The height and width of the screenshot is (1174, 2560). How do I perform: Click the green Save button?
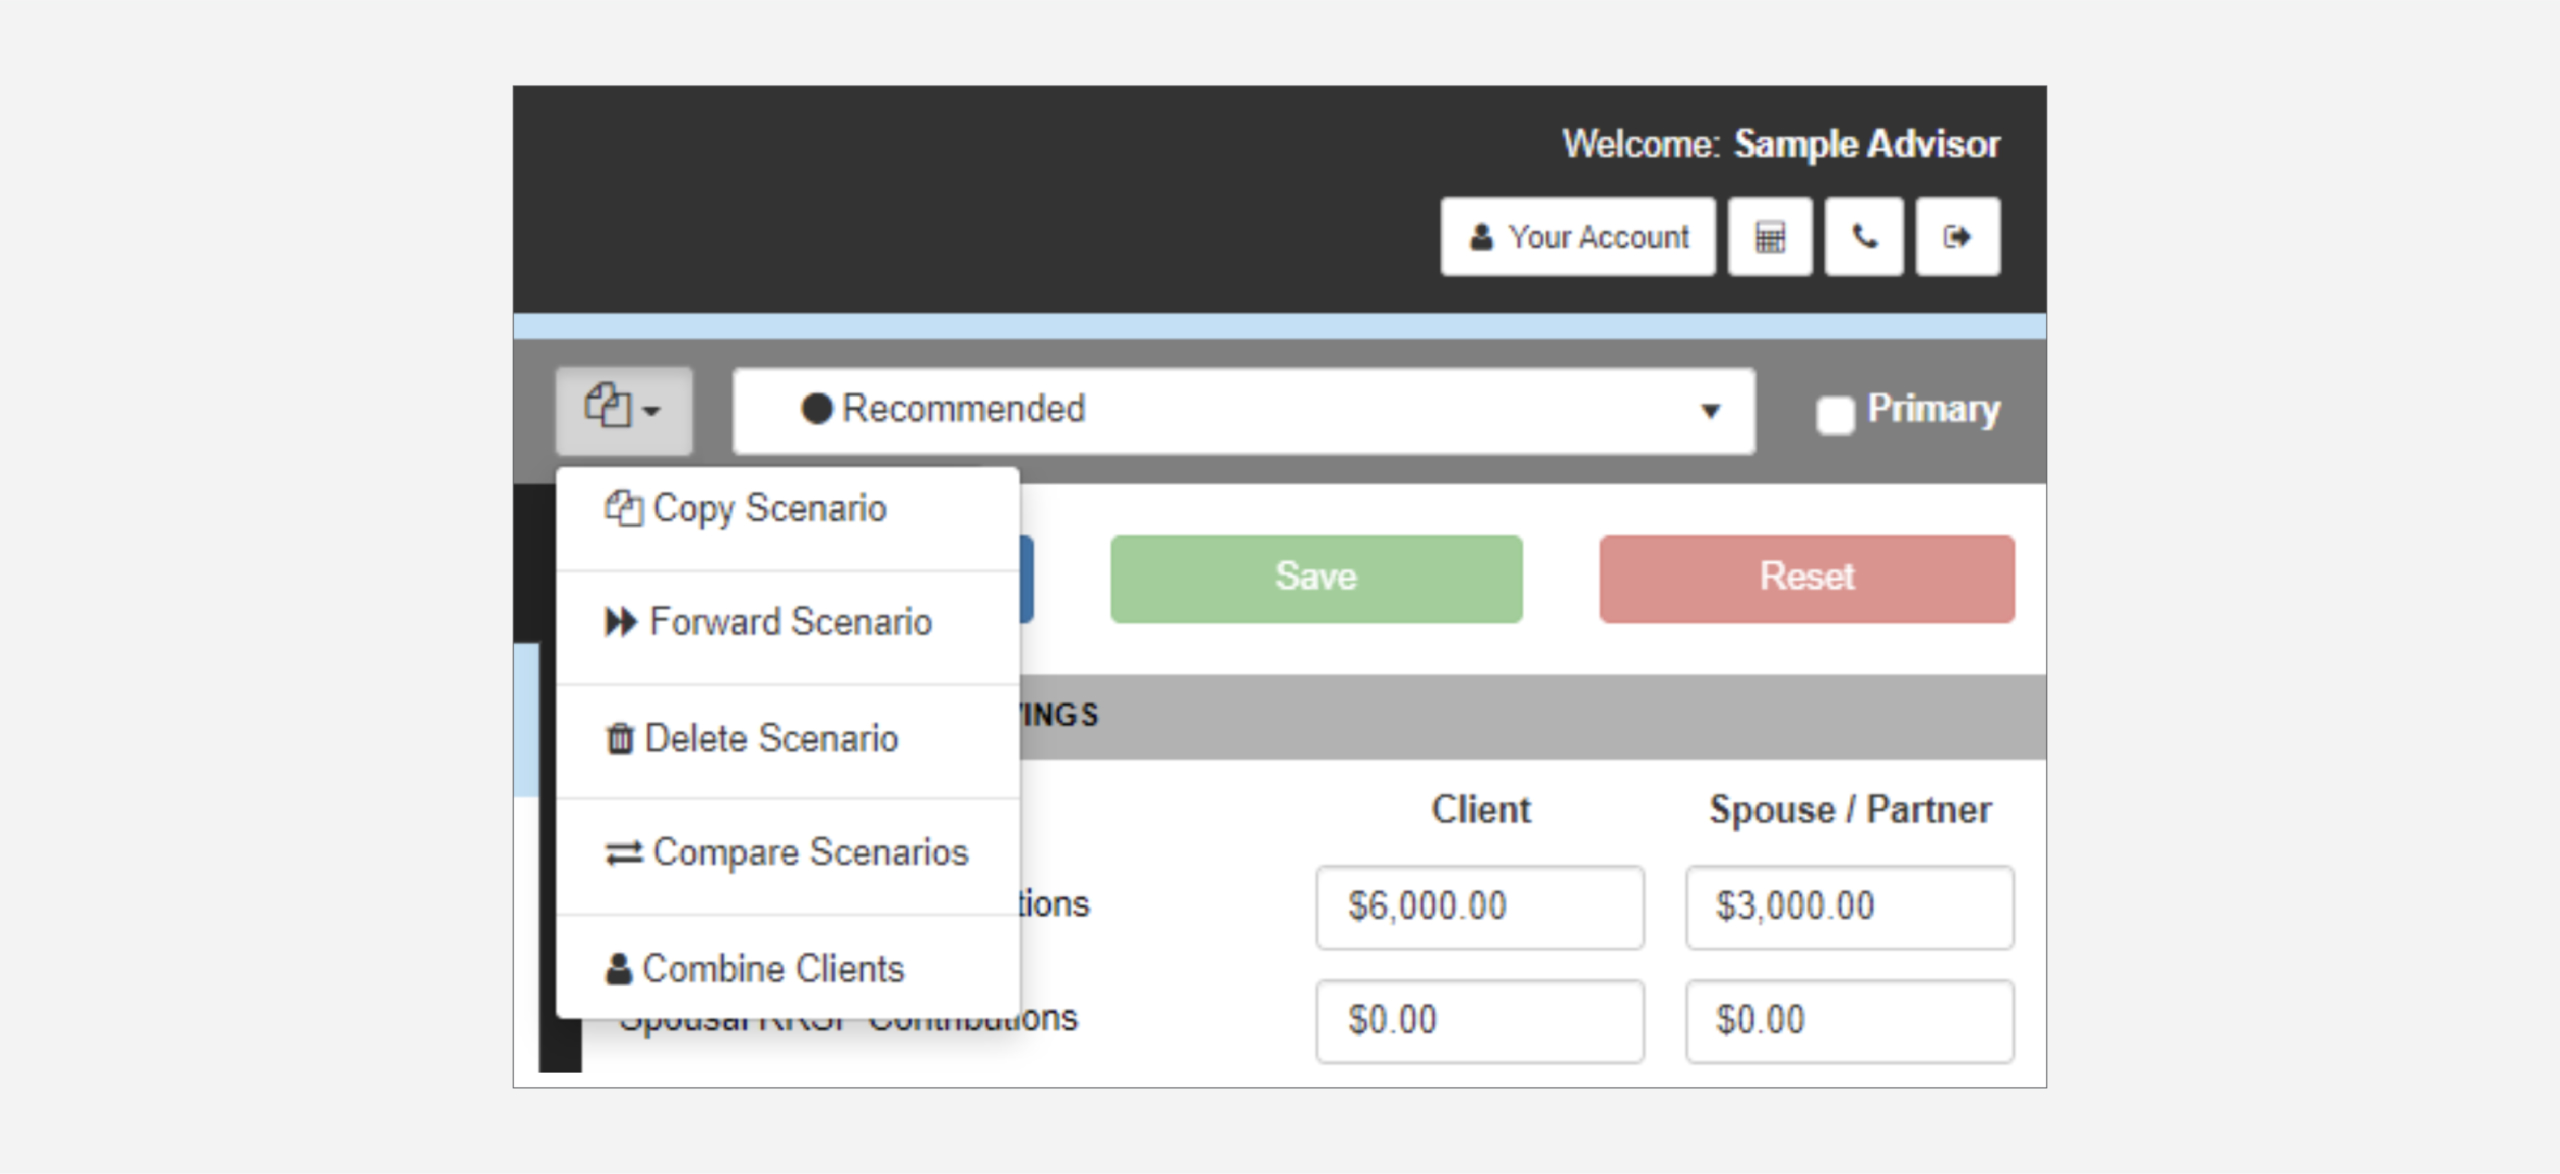1315,578
